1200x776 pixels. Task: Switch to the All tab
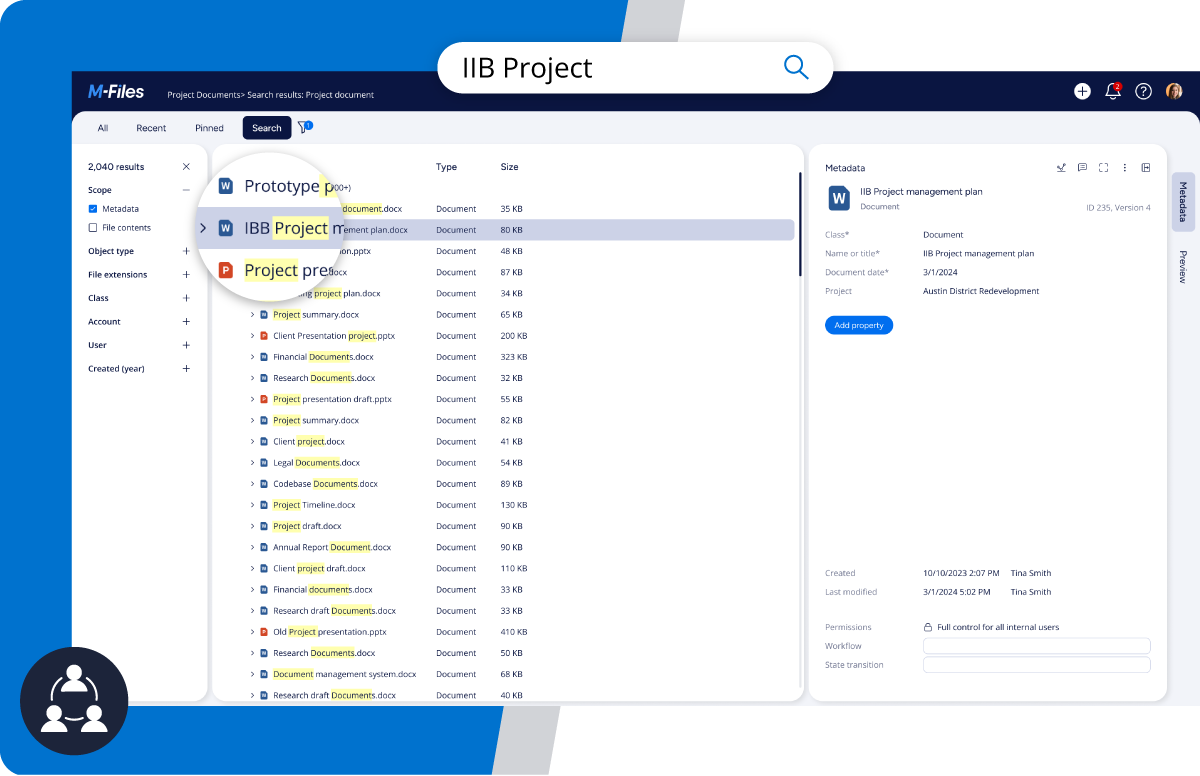tap(103, 128)
